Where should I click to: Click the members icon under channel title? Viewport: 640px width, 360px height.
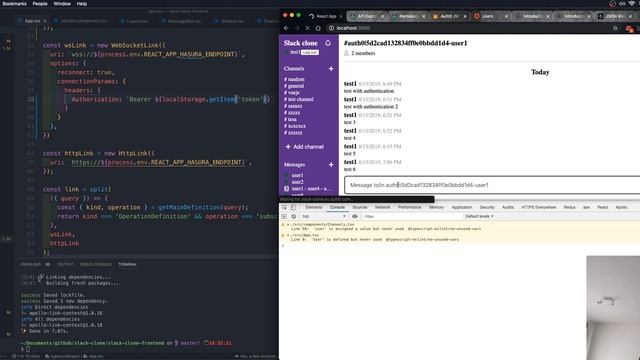tap(347, 53)
